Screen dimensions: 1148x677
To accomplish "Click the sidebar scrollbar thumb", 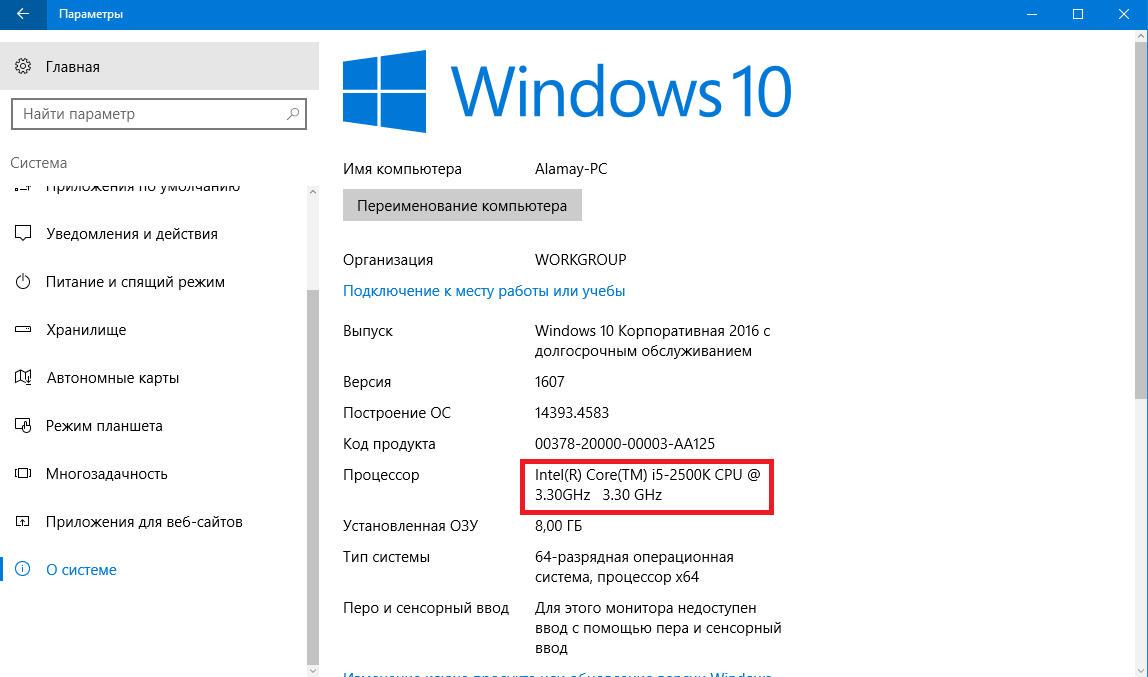I will click(313, 476).
